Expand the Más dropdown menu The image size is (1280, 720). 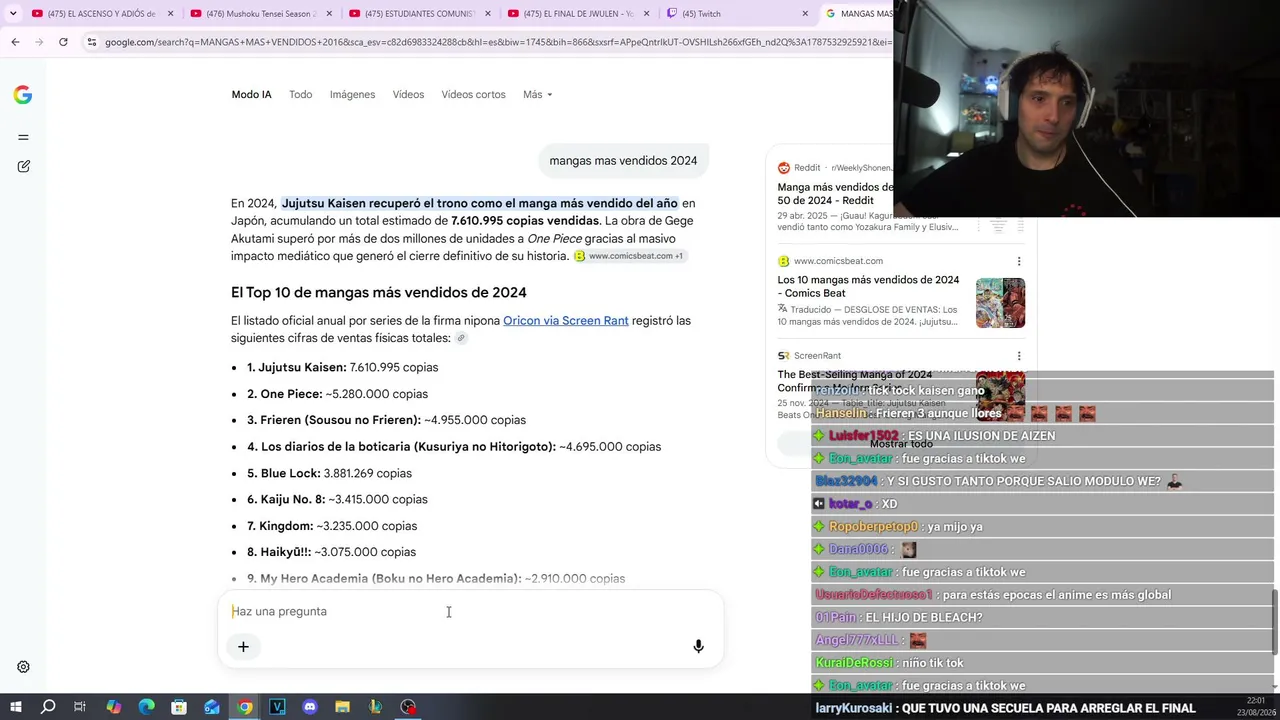tap(537, 95)
